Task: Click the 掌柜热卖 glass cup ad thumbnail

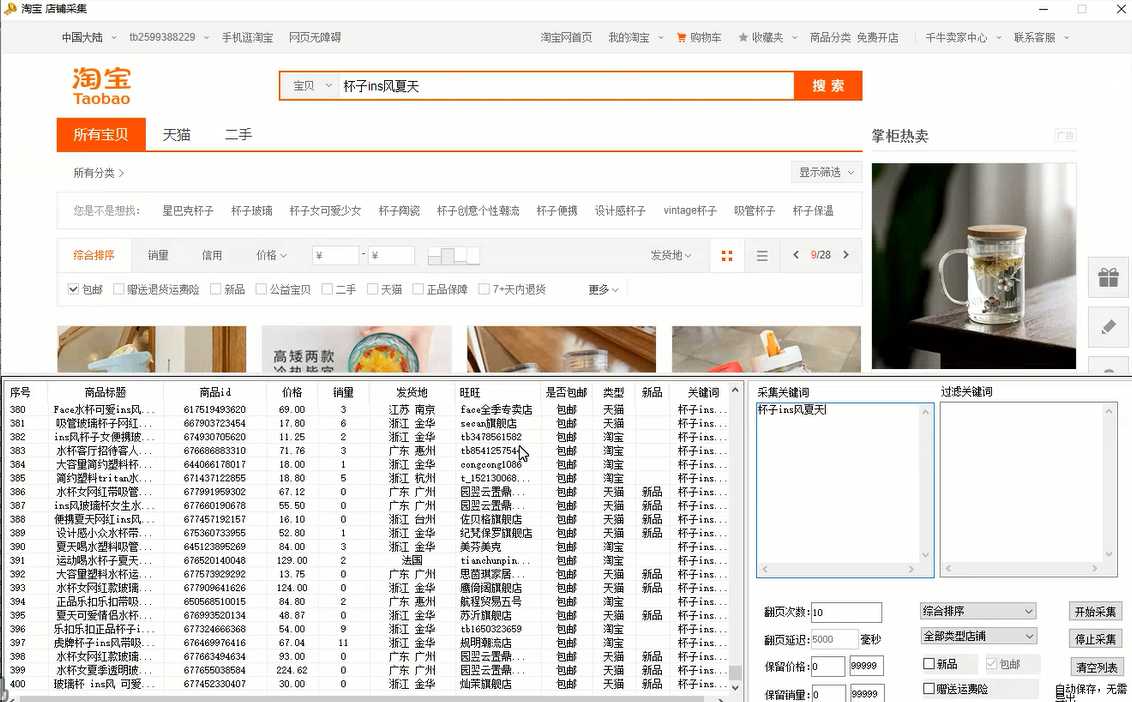Action: (973, 266)
